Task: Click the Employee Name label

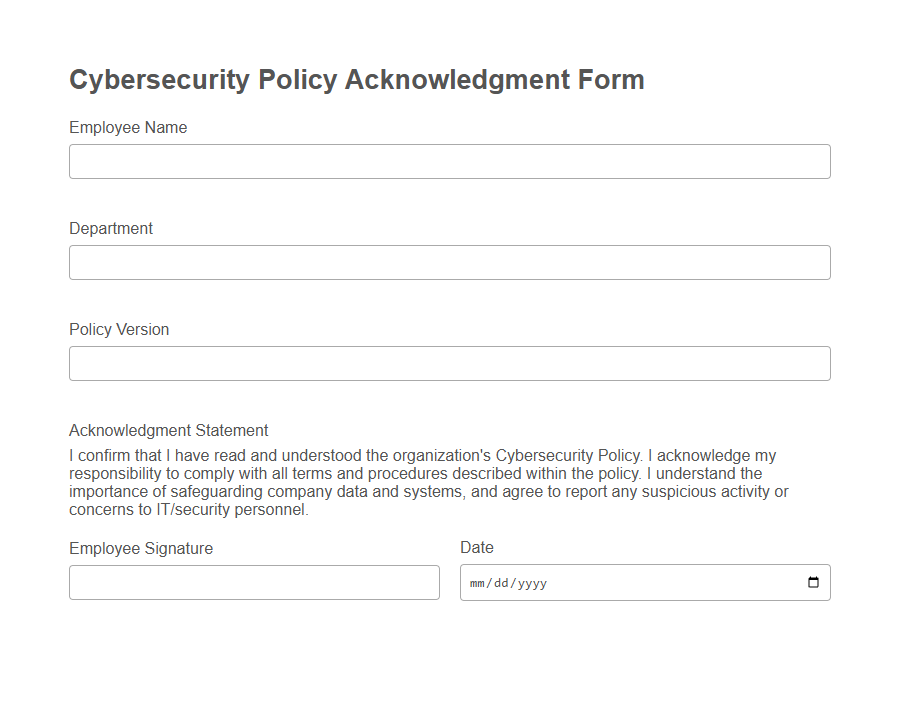Action: coord(127,127)
